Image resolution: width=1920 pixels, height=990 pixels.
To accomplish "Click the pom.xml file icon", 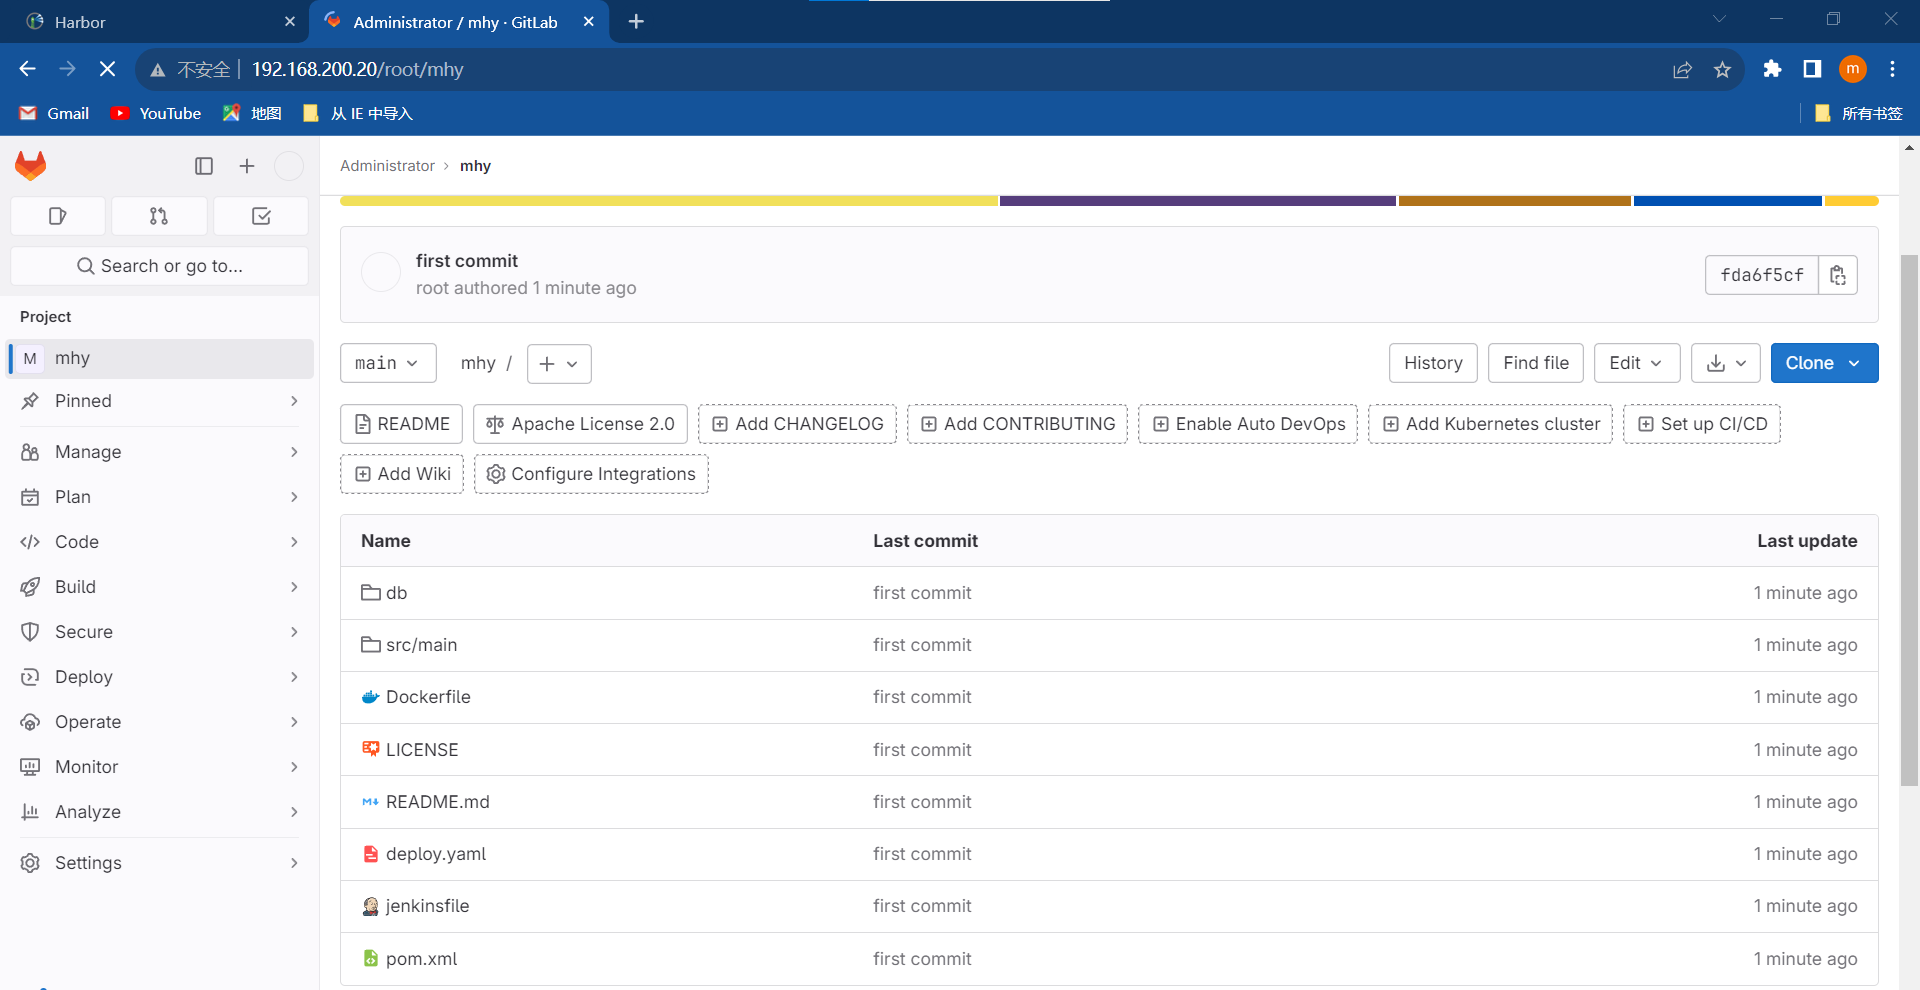I will pyautogui.click(x=371, y=958).
